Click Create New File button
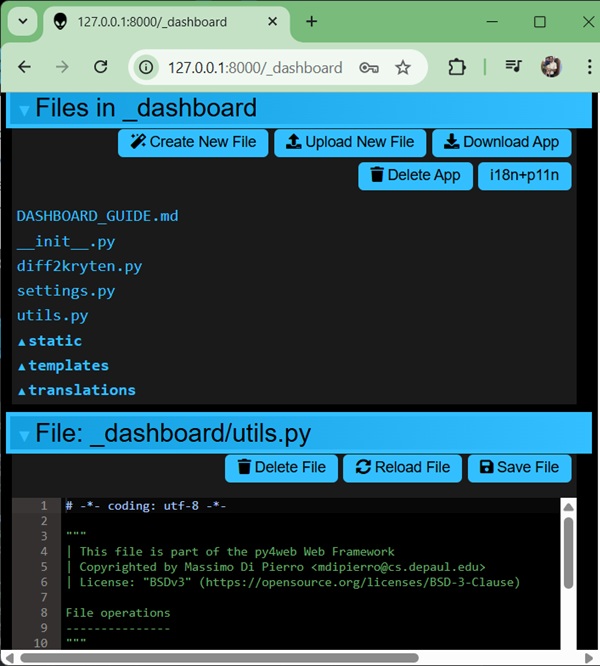The height and width of the screenshot is (666, 600). pyautogui.click(x=193, y=143)
